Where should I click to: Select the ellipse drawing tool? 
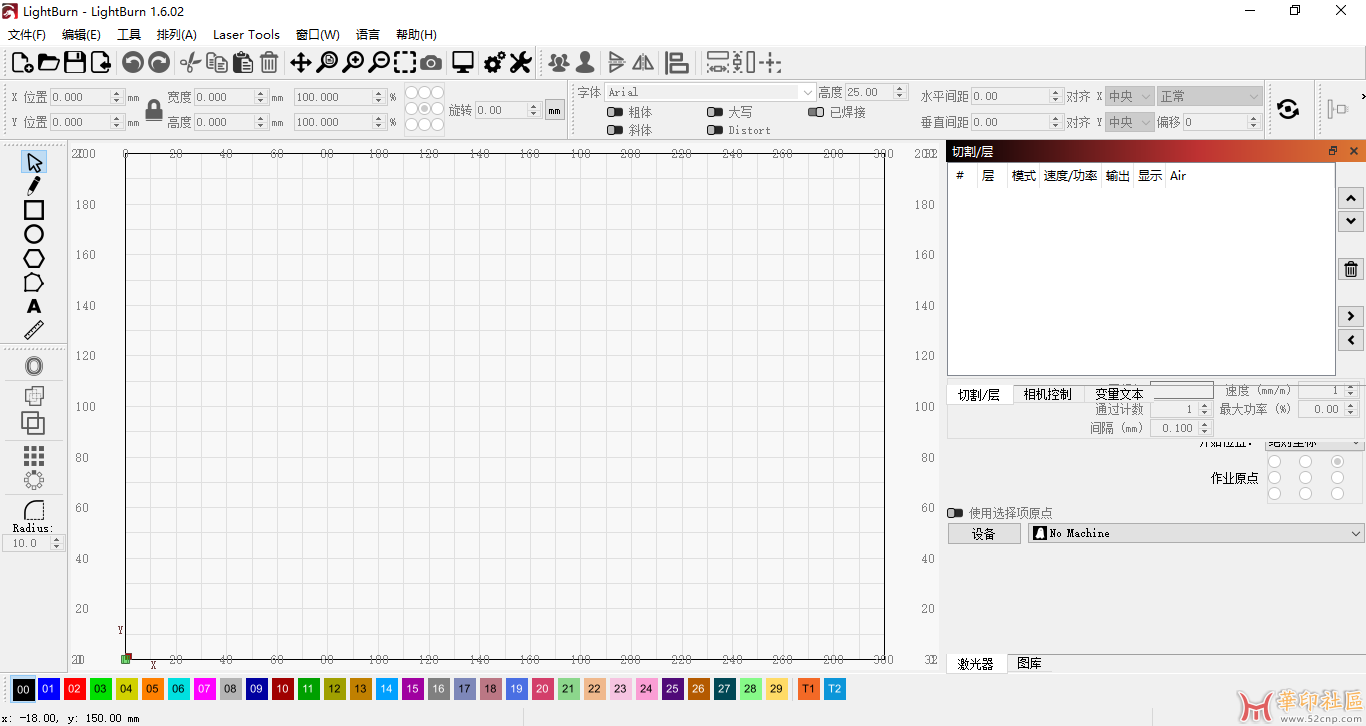(34, 234)
